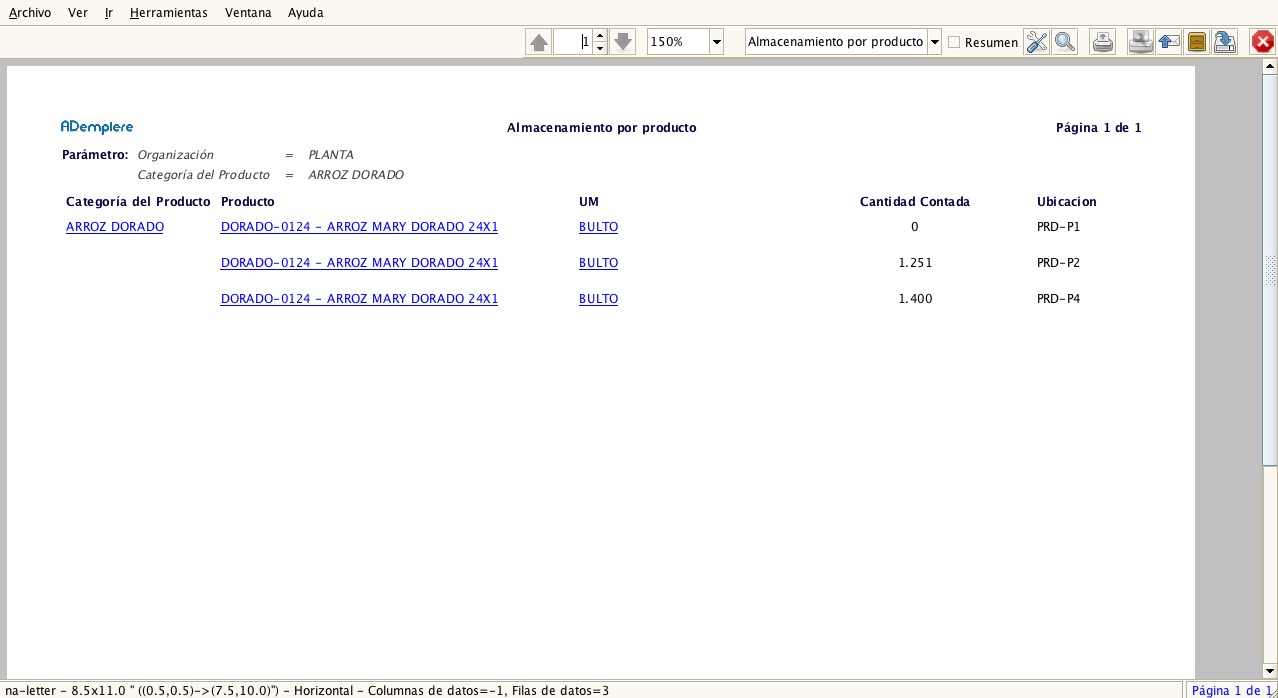The image size is (1278, 698).
Task: Click the vertical scrollbar thumb
Action: pyautogui.click(x=1270, y=269)
